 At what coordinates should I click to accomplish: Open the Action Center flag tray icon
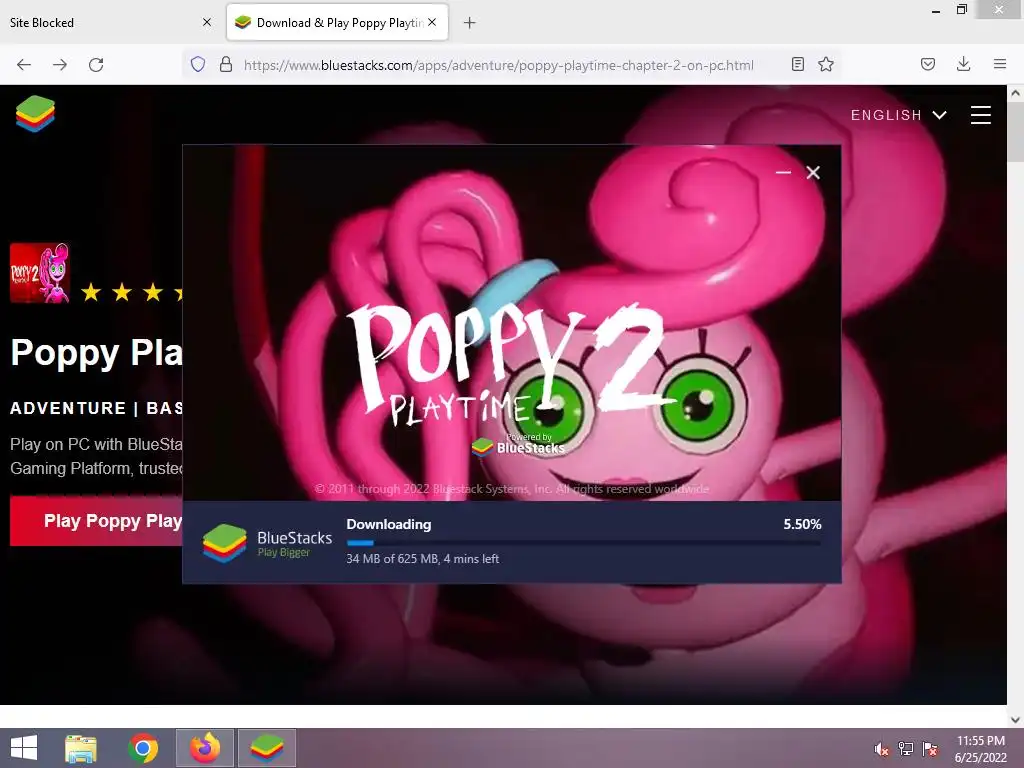pyautogui.click(x=930, y=749)
